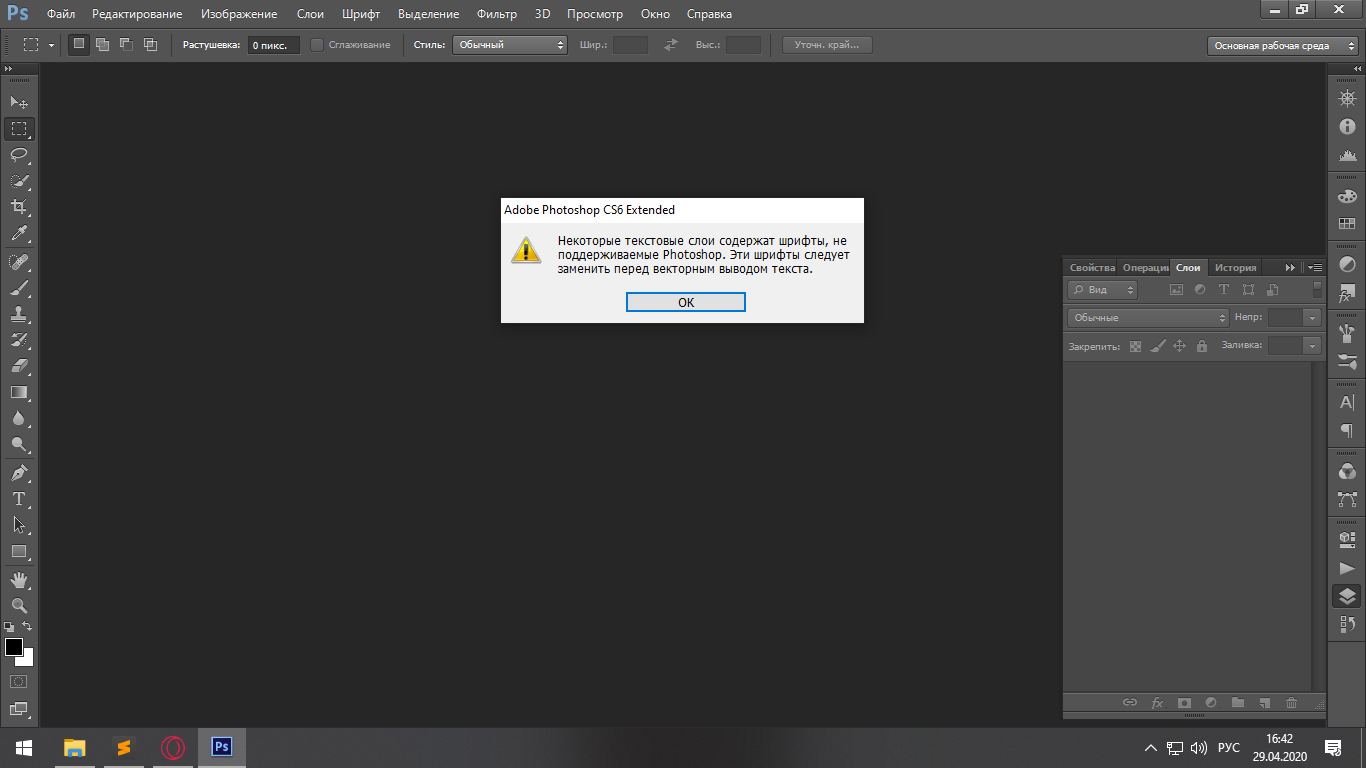The height and width of the screenshot is (768, 1366).
Task: Click the white background color swatch
Action: pyautogui.click(x=27, y=660)
